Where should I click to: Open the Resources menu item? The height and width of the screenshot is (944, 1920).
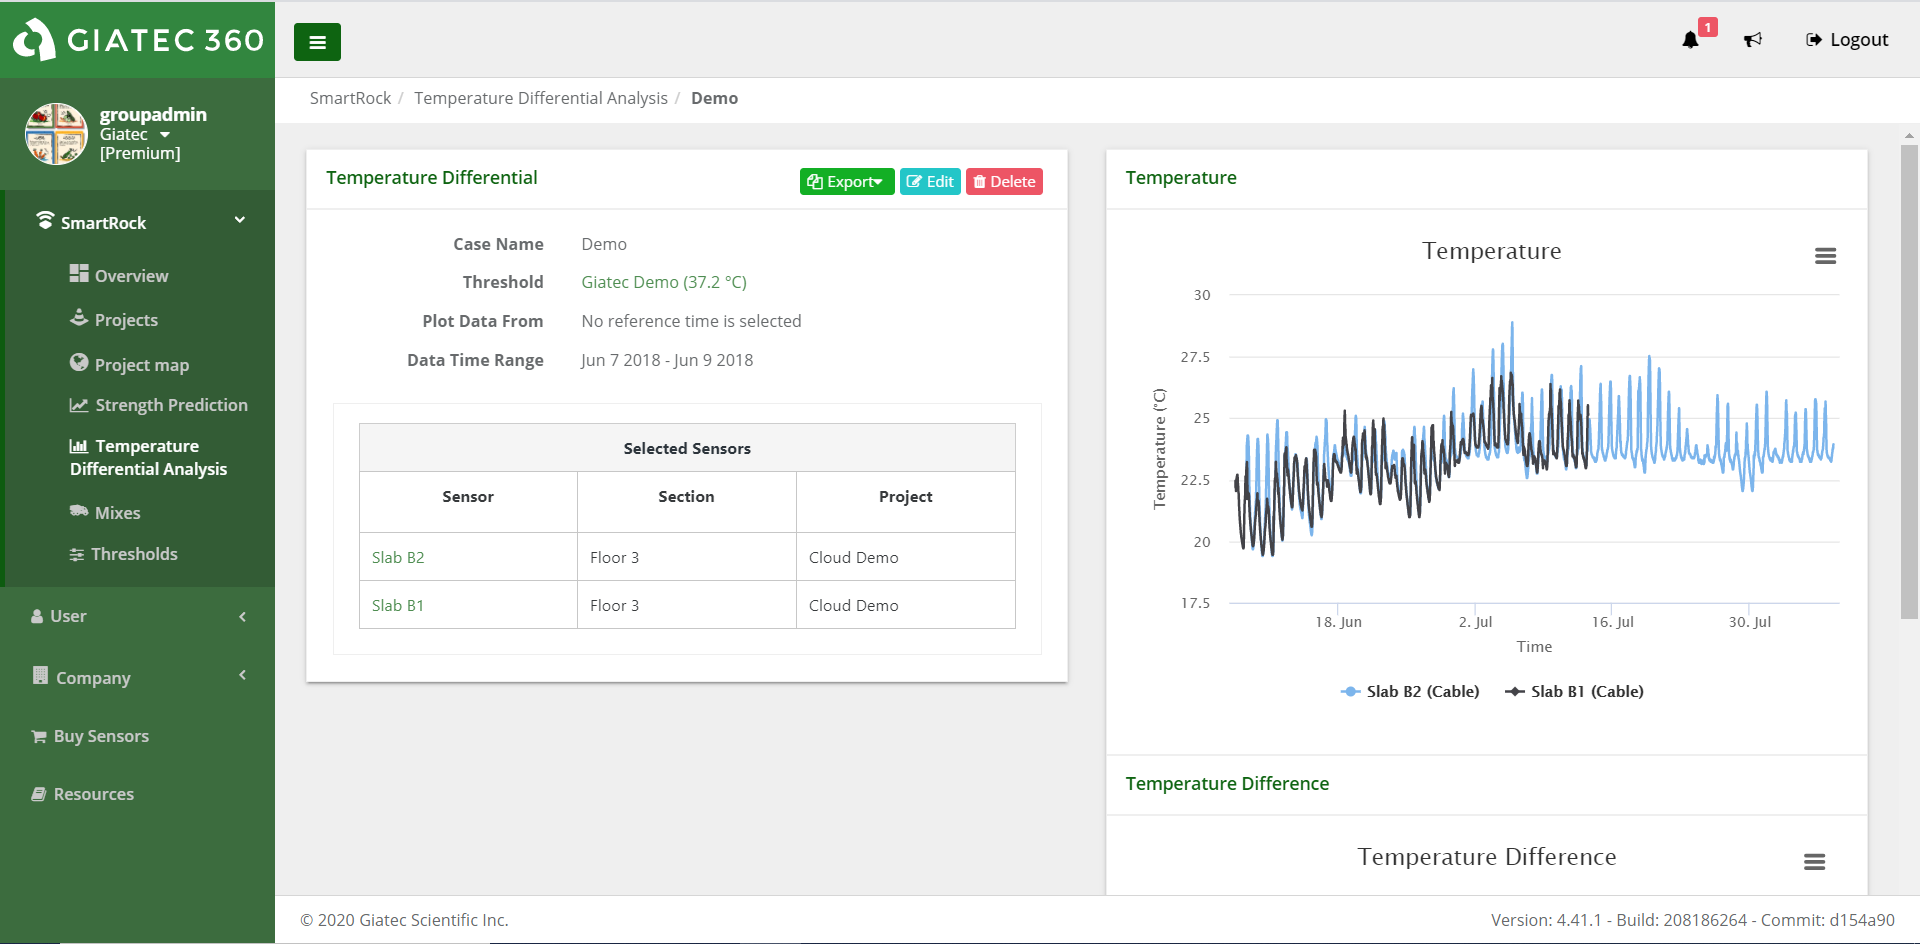click(x=93, y=794)
